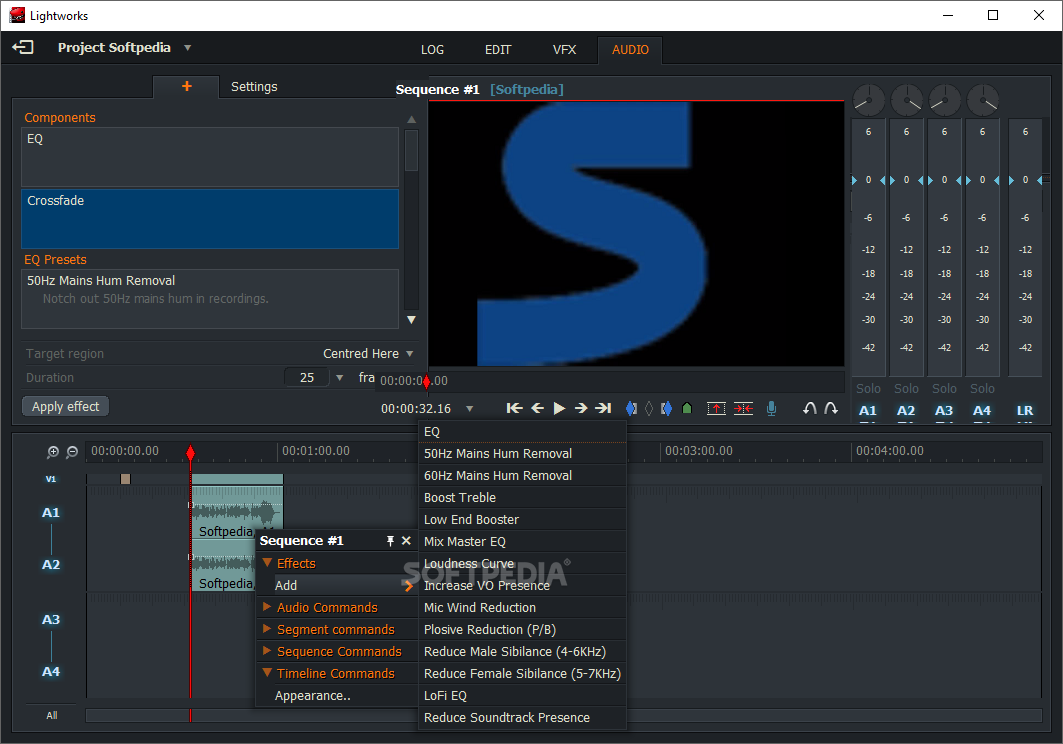The height and width of the screenshot is (744, 1063).
Task: Select the 50Hz Mains Hum Removal preset
Action: tap(209, 298)
